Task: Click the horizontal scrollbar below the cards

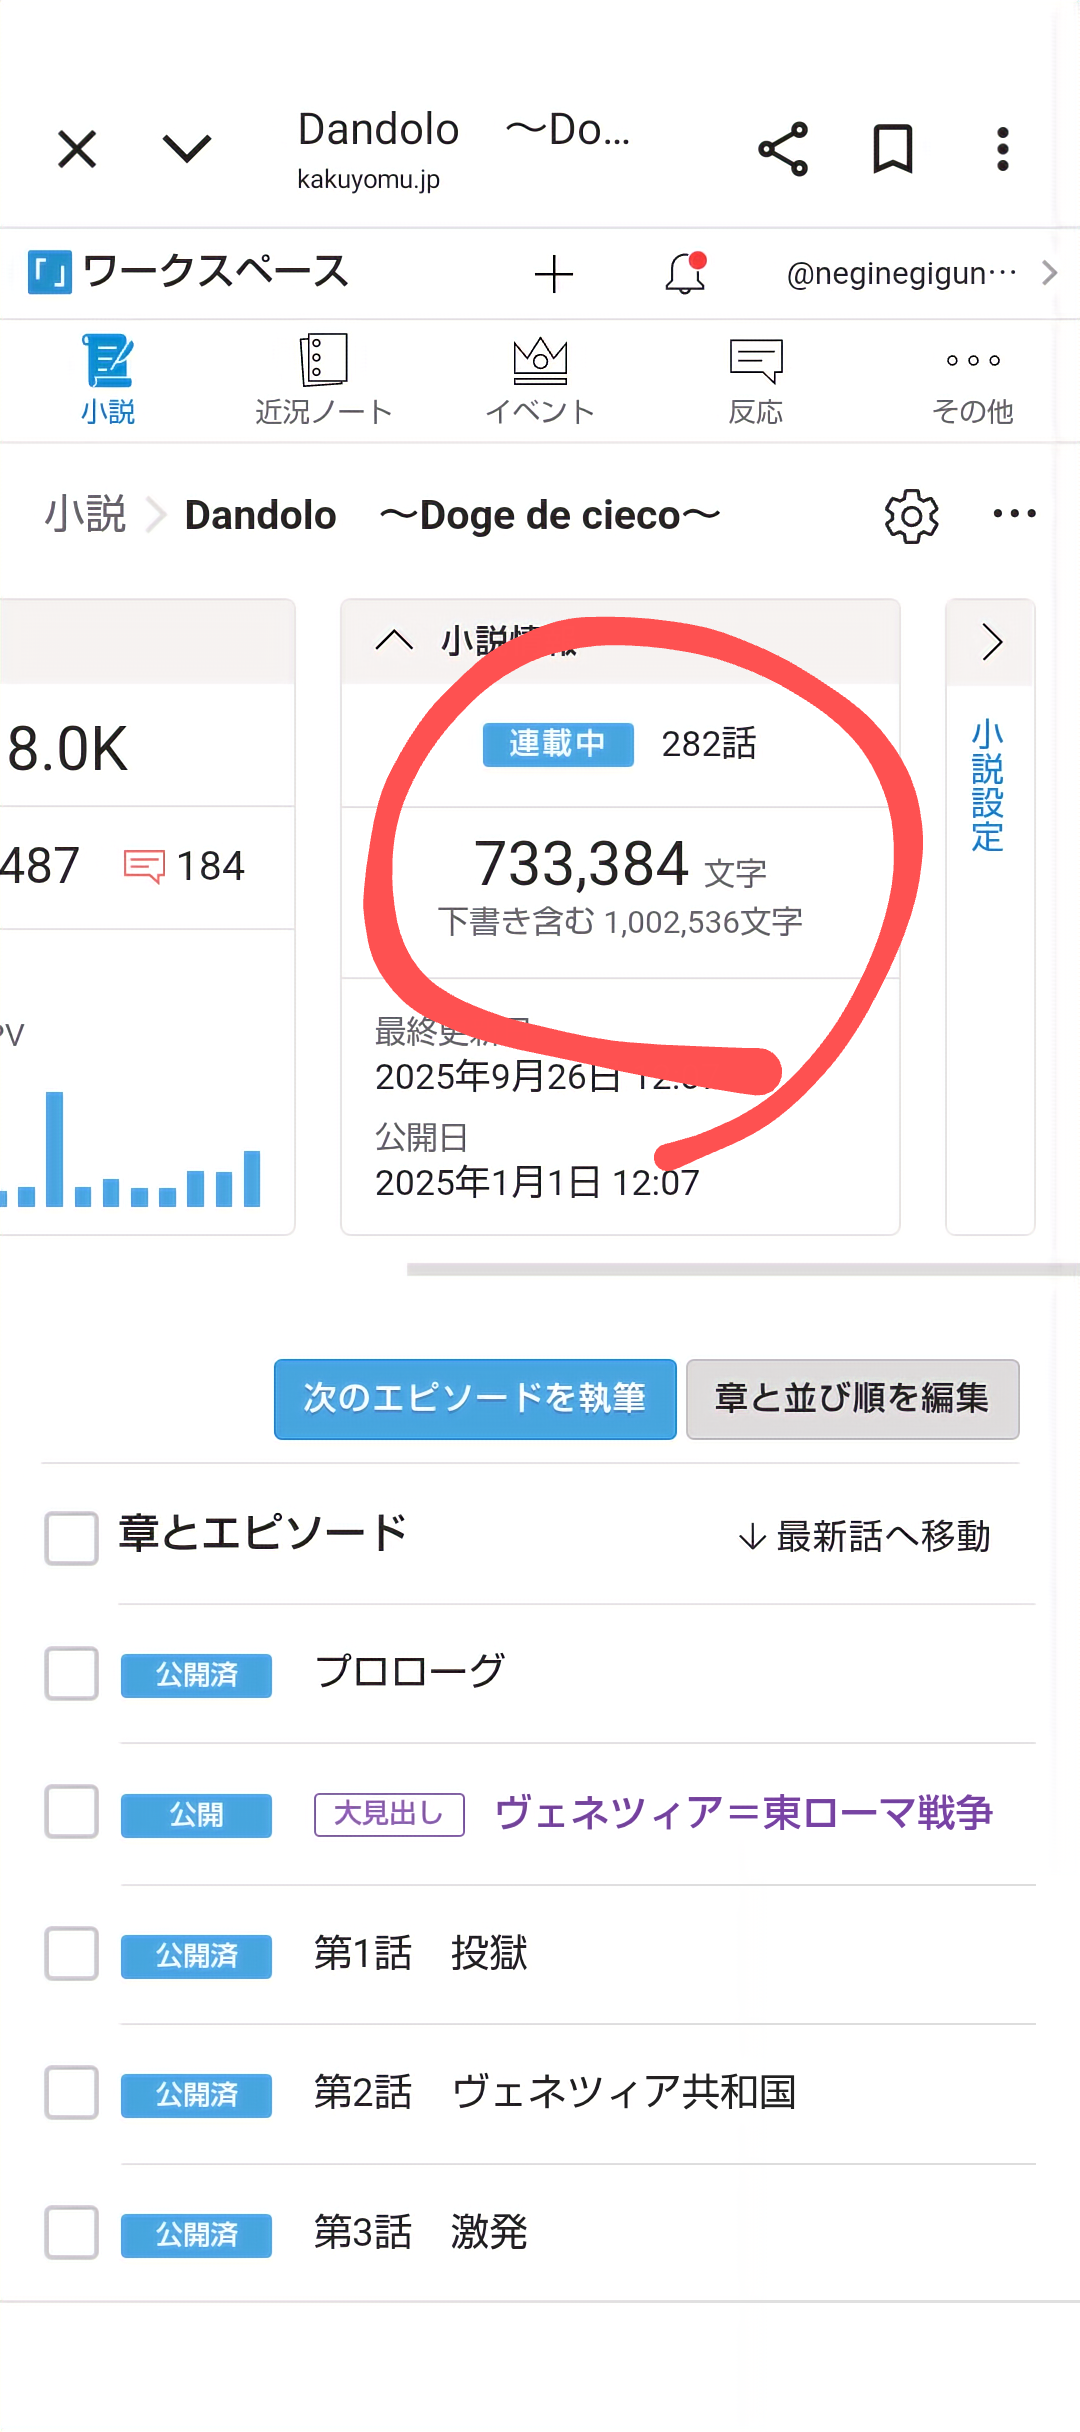Action: point(742,1269)
